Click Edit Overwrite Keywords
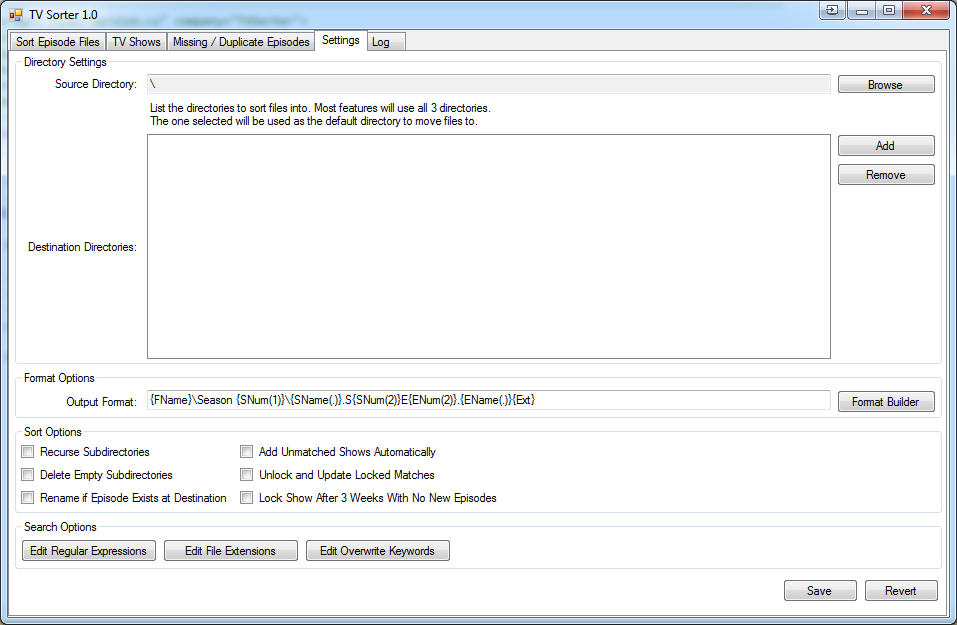 [377, 550]
